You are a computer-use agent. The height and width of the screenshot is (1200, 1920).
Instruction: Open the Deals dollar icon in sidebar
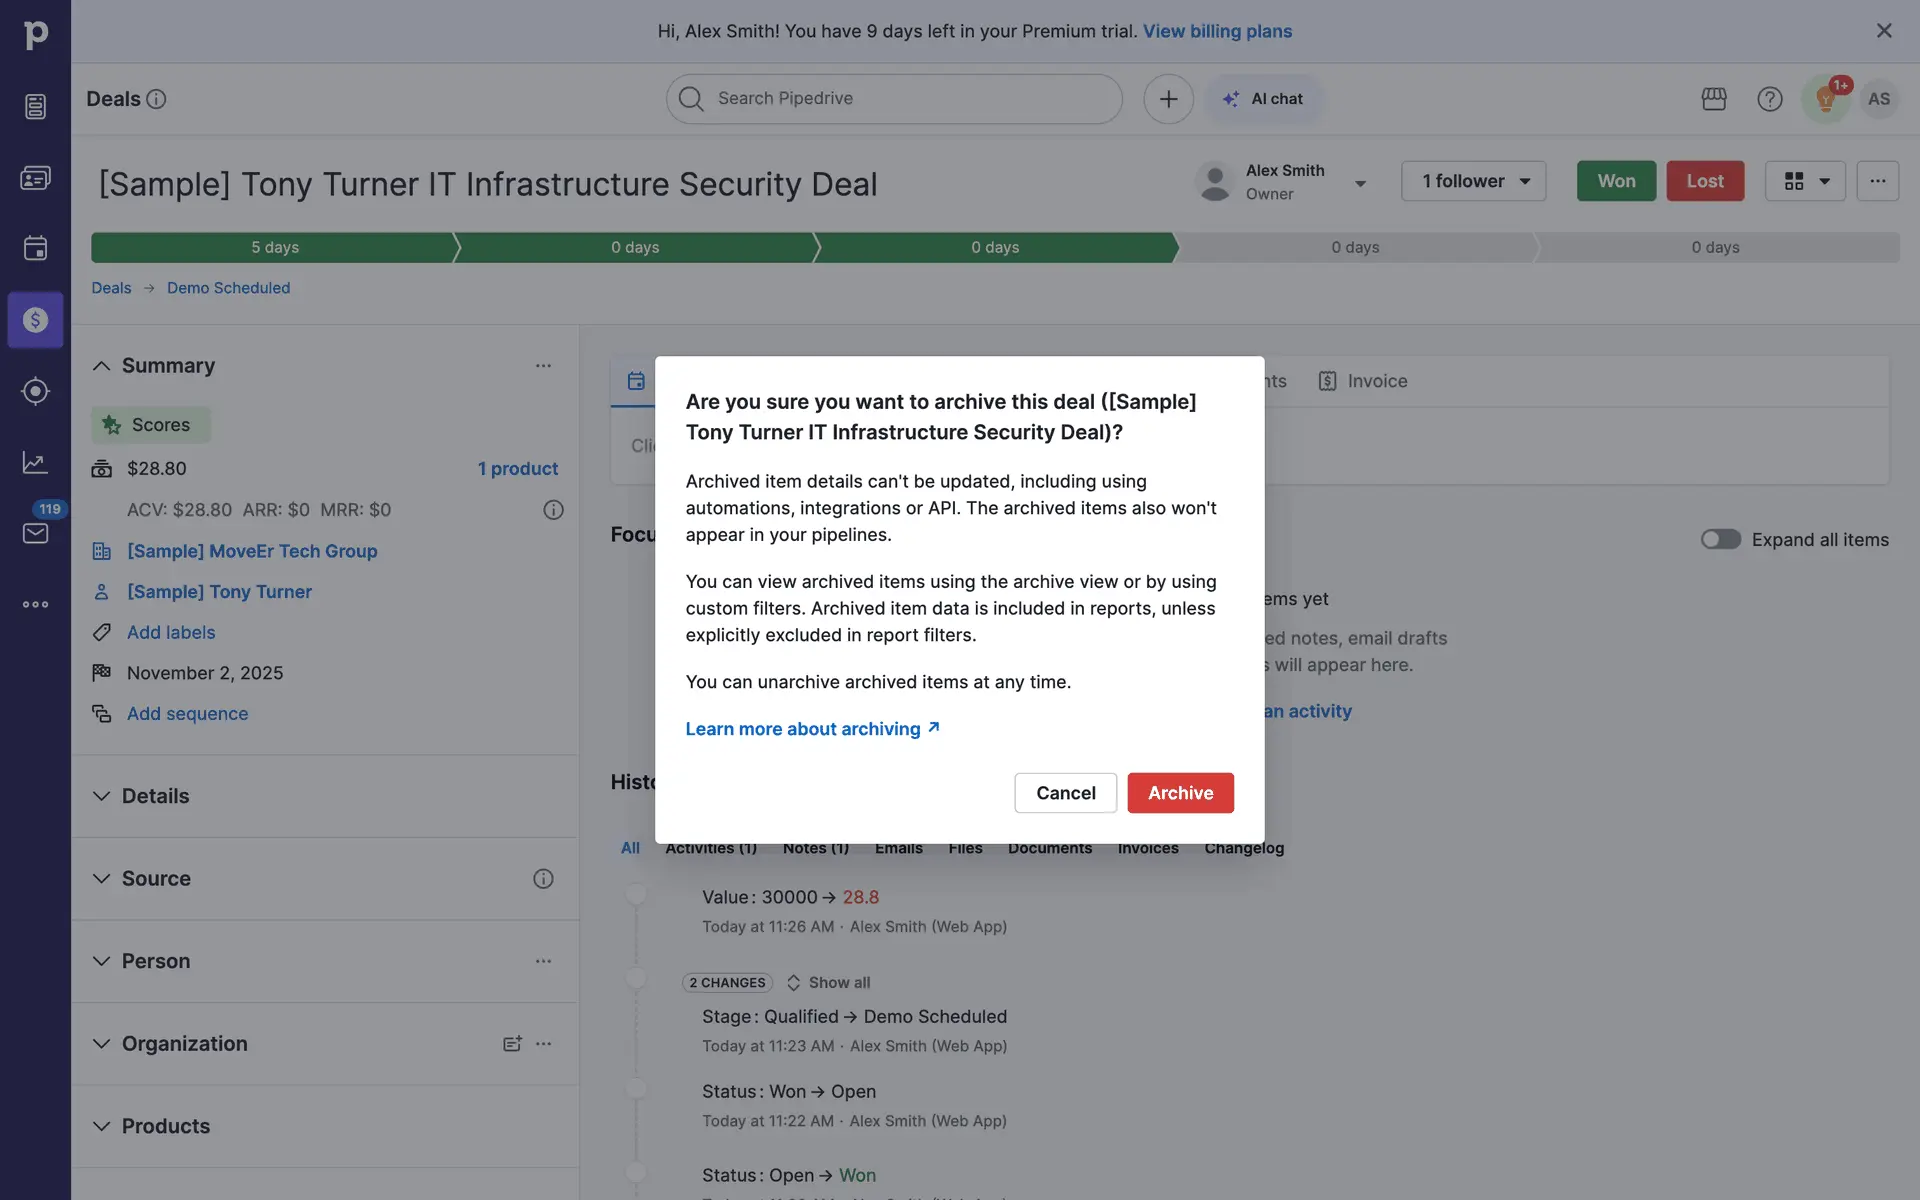tap(35, 320)
